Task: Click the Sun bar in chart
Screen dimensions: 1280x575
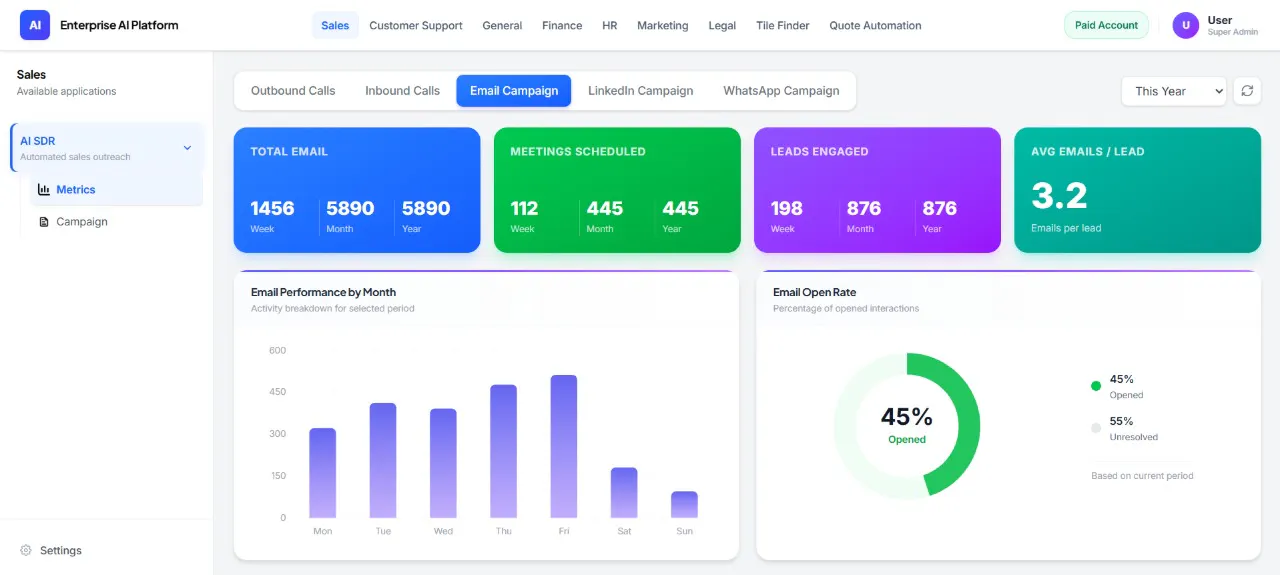Action: tap(684, 505)
